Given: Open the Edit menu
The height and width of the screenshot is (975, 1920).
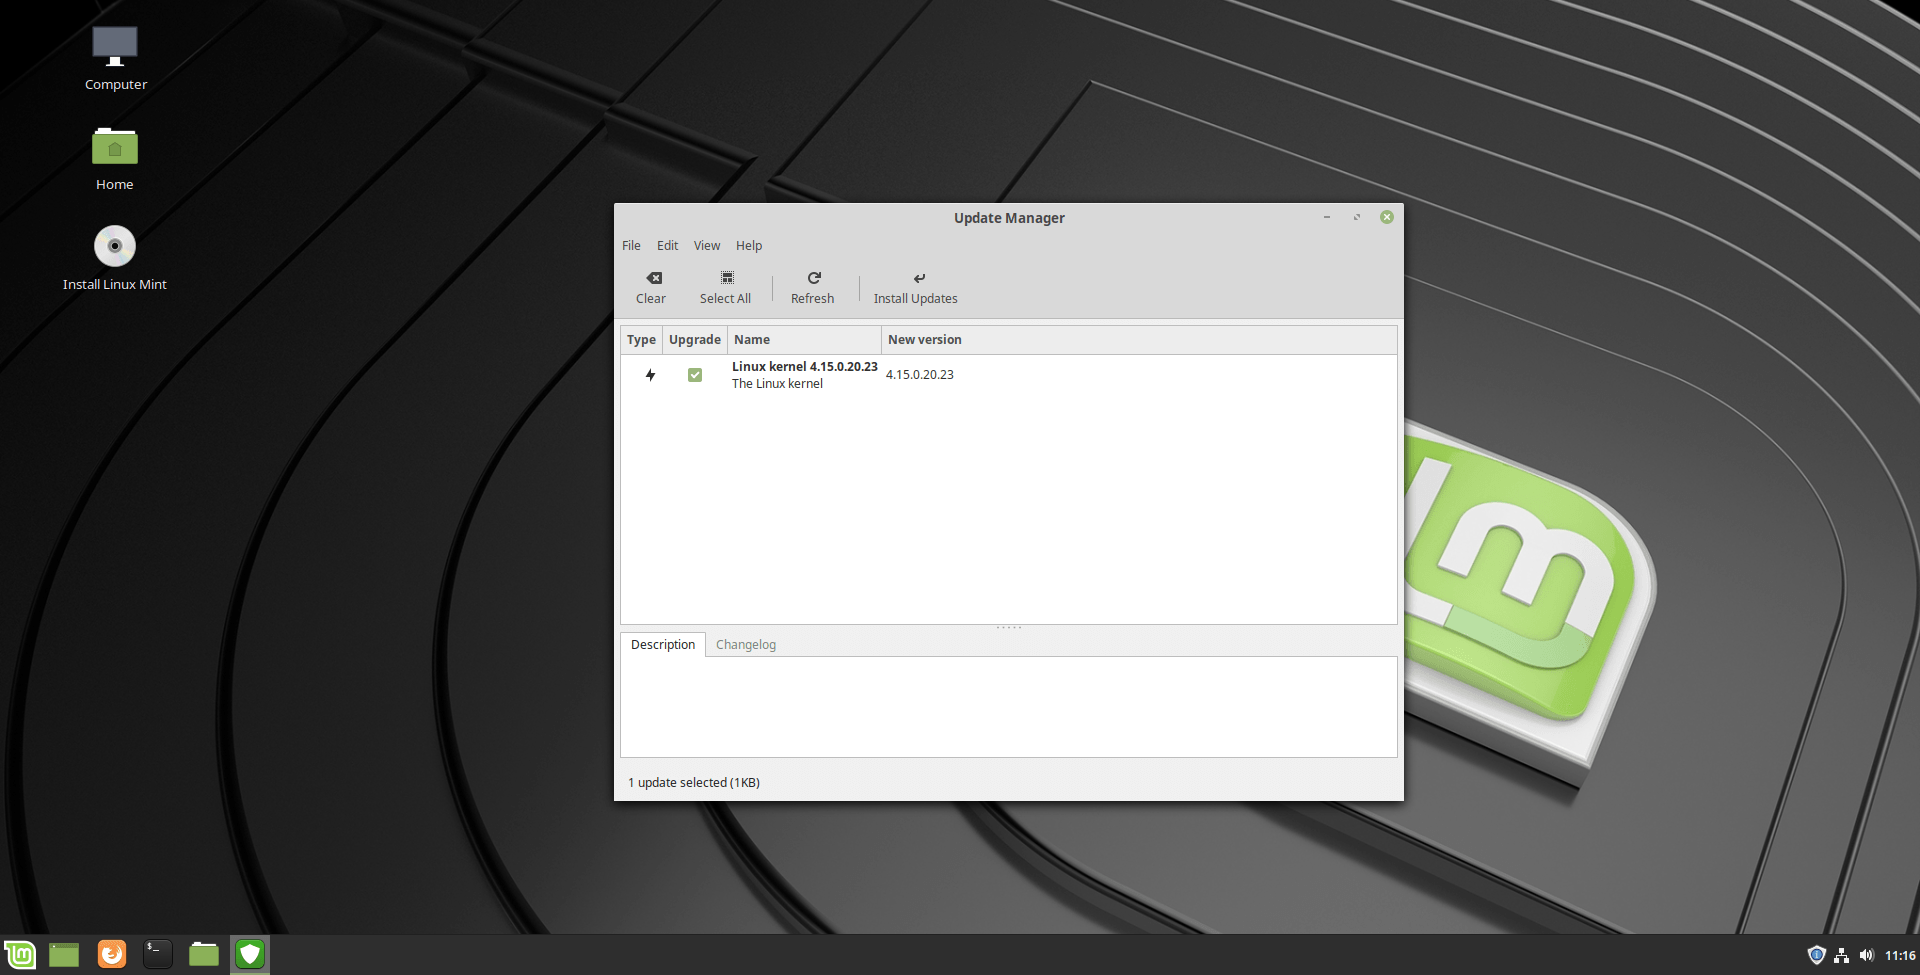Looking at the screenshot, I should 667,246.
